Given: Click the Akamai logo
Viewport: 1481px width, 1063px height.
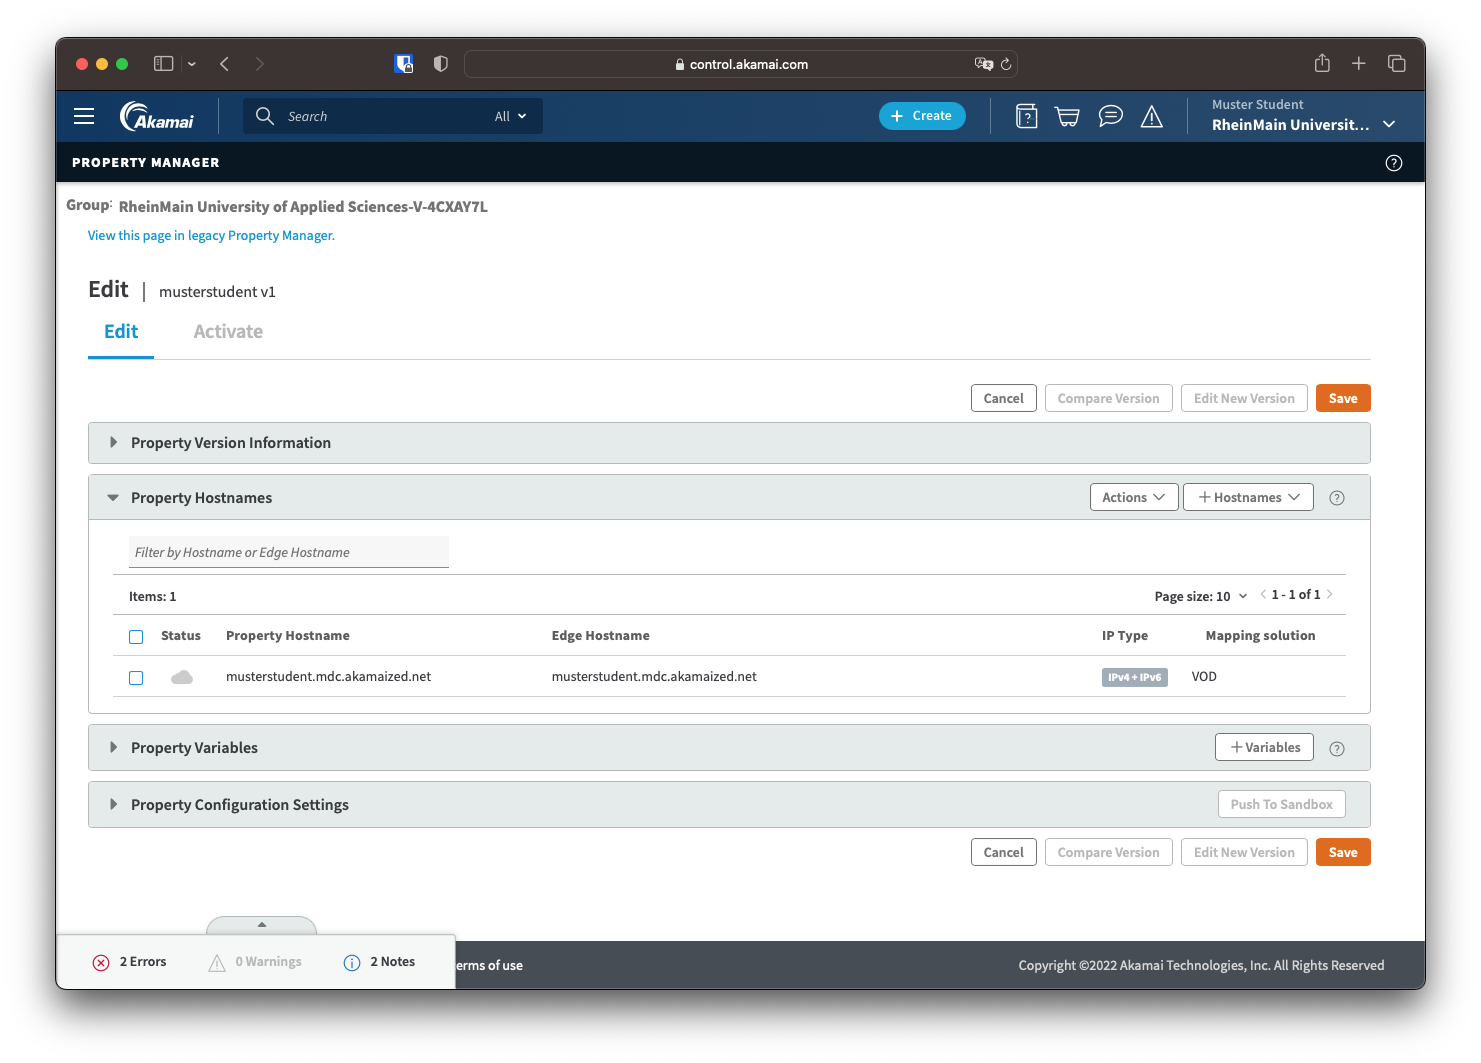Looking at the screenshot, I should coord(157,116).
